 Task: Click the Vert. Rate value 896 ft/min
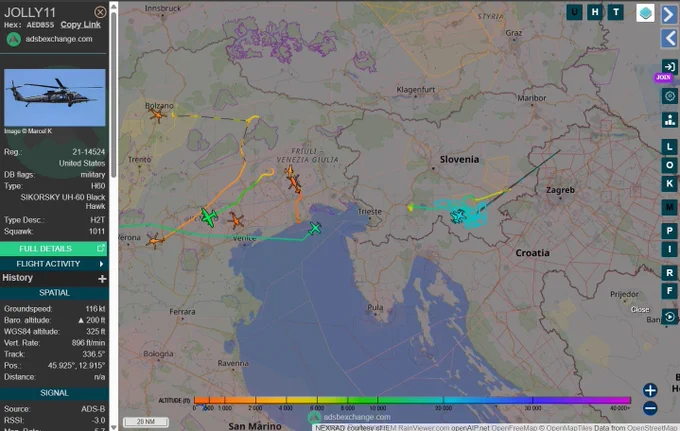(88, 343)
